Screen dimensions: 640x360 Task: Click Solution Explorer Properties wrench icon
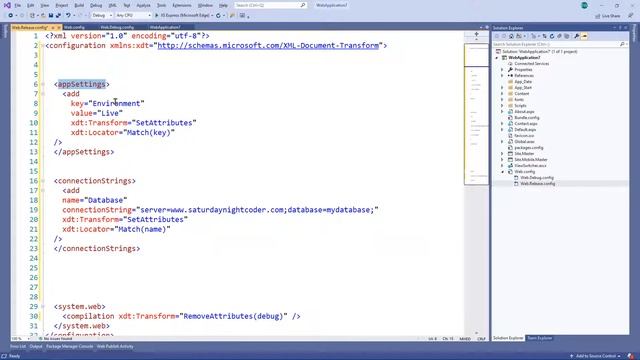pyautogui.click(x=577, y=36)
